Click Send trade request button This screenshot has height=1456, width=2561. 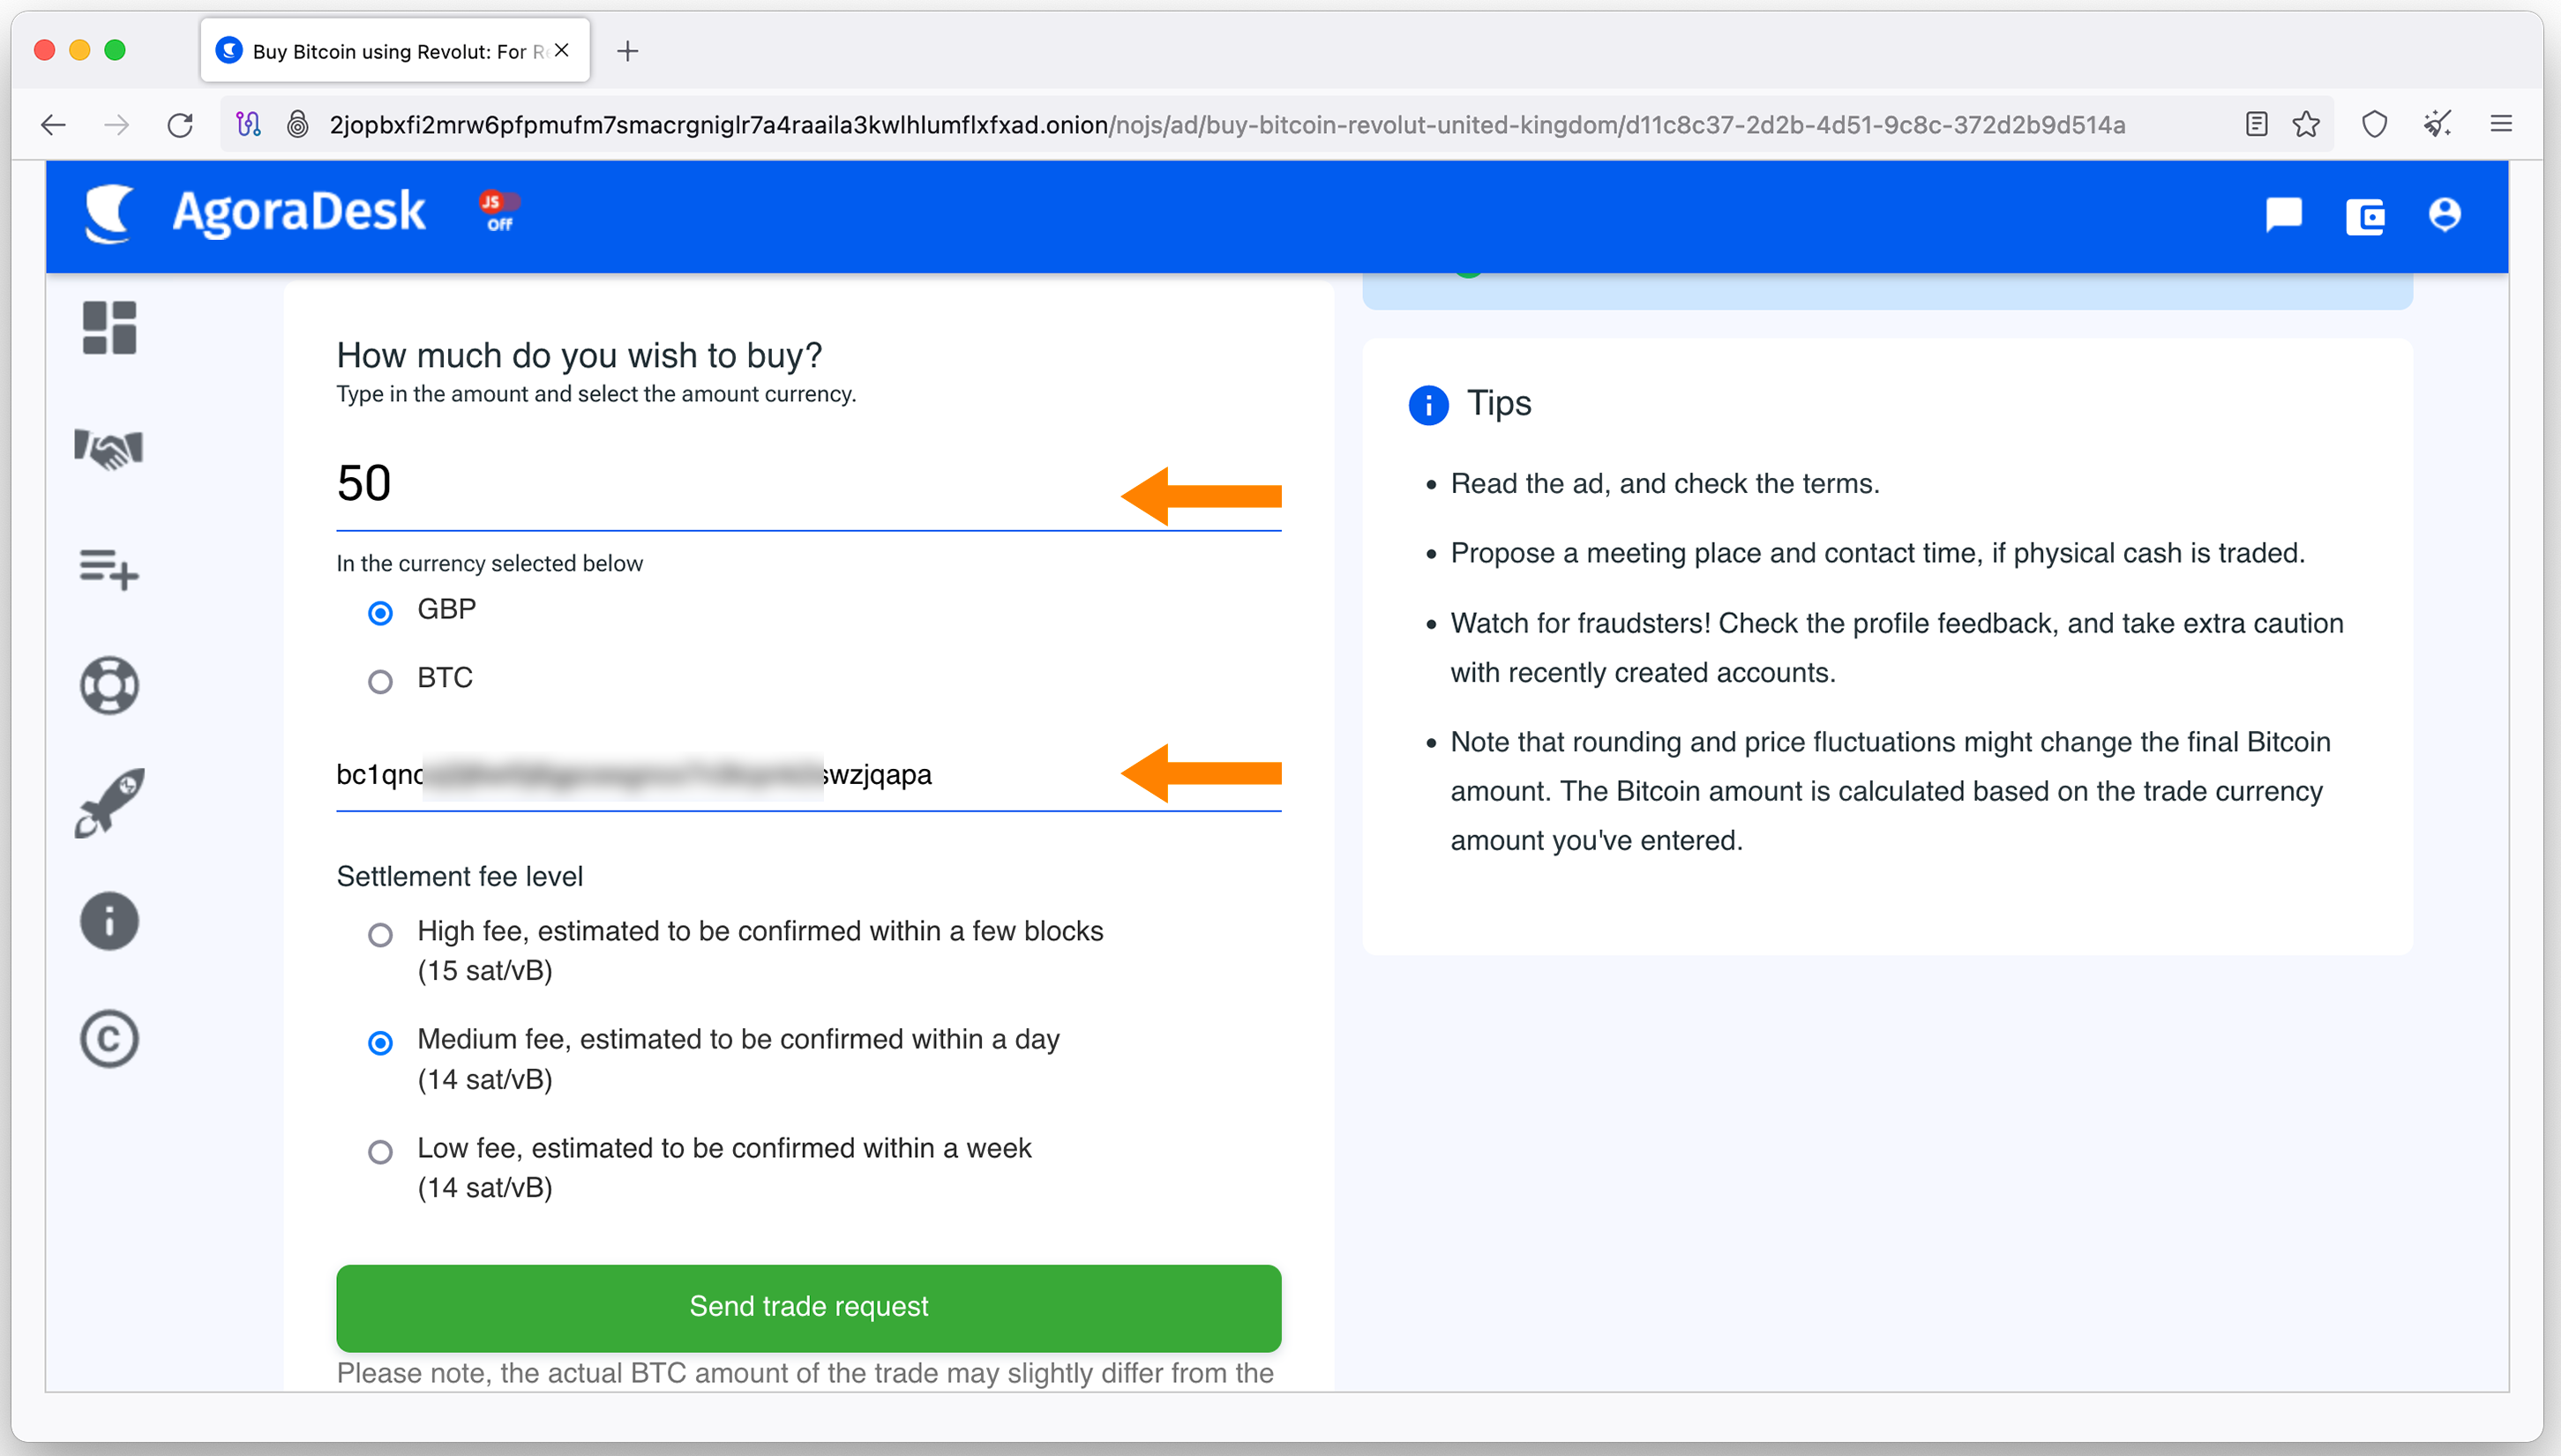coord(808,1308)
